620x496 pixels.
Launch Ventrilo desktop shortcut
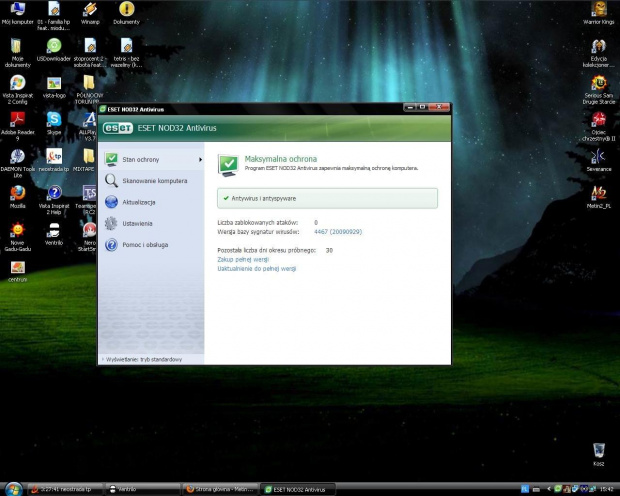(x=54, y=234)
